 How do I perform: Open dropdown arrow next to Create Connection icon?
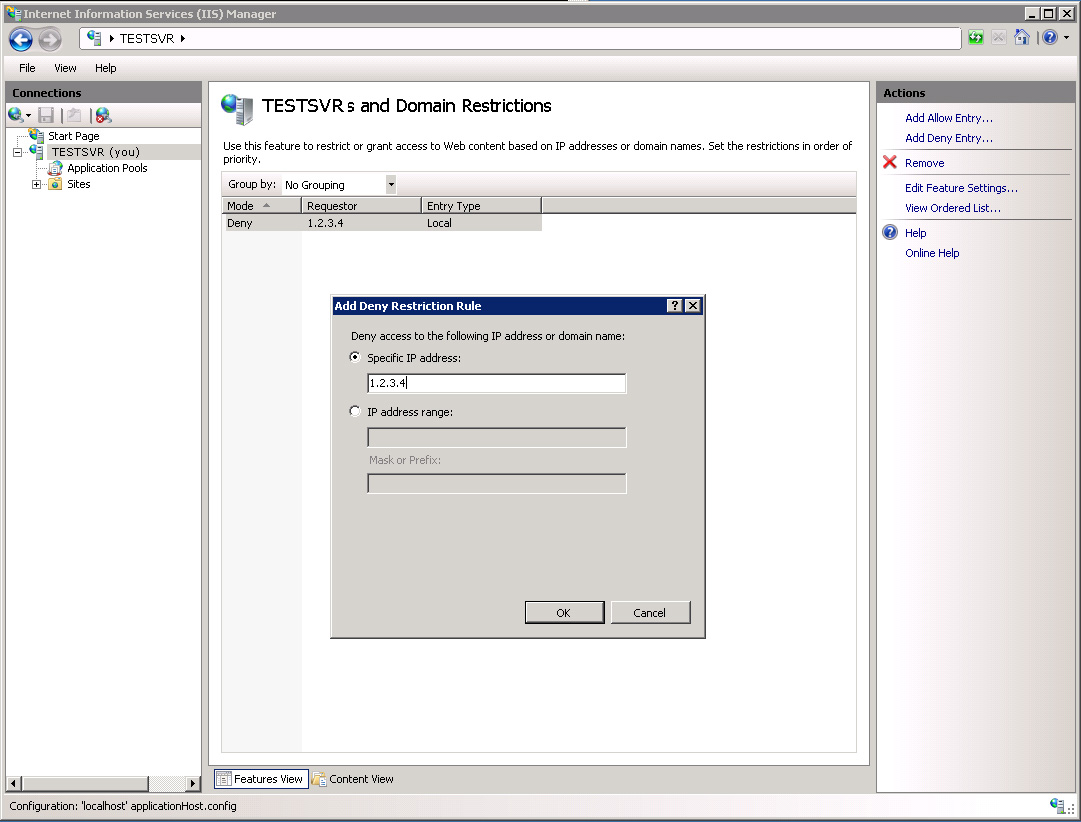coord(29,116)
